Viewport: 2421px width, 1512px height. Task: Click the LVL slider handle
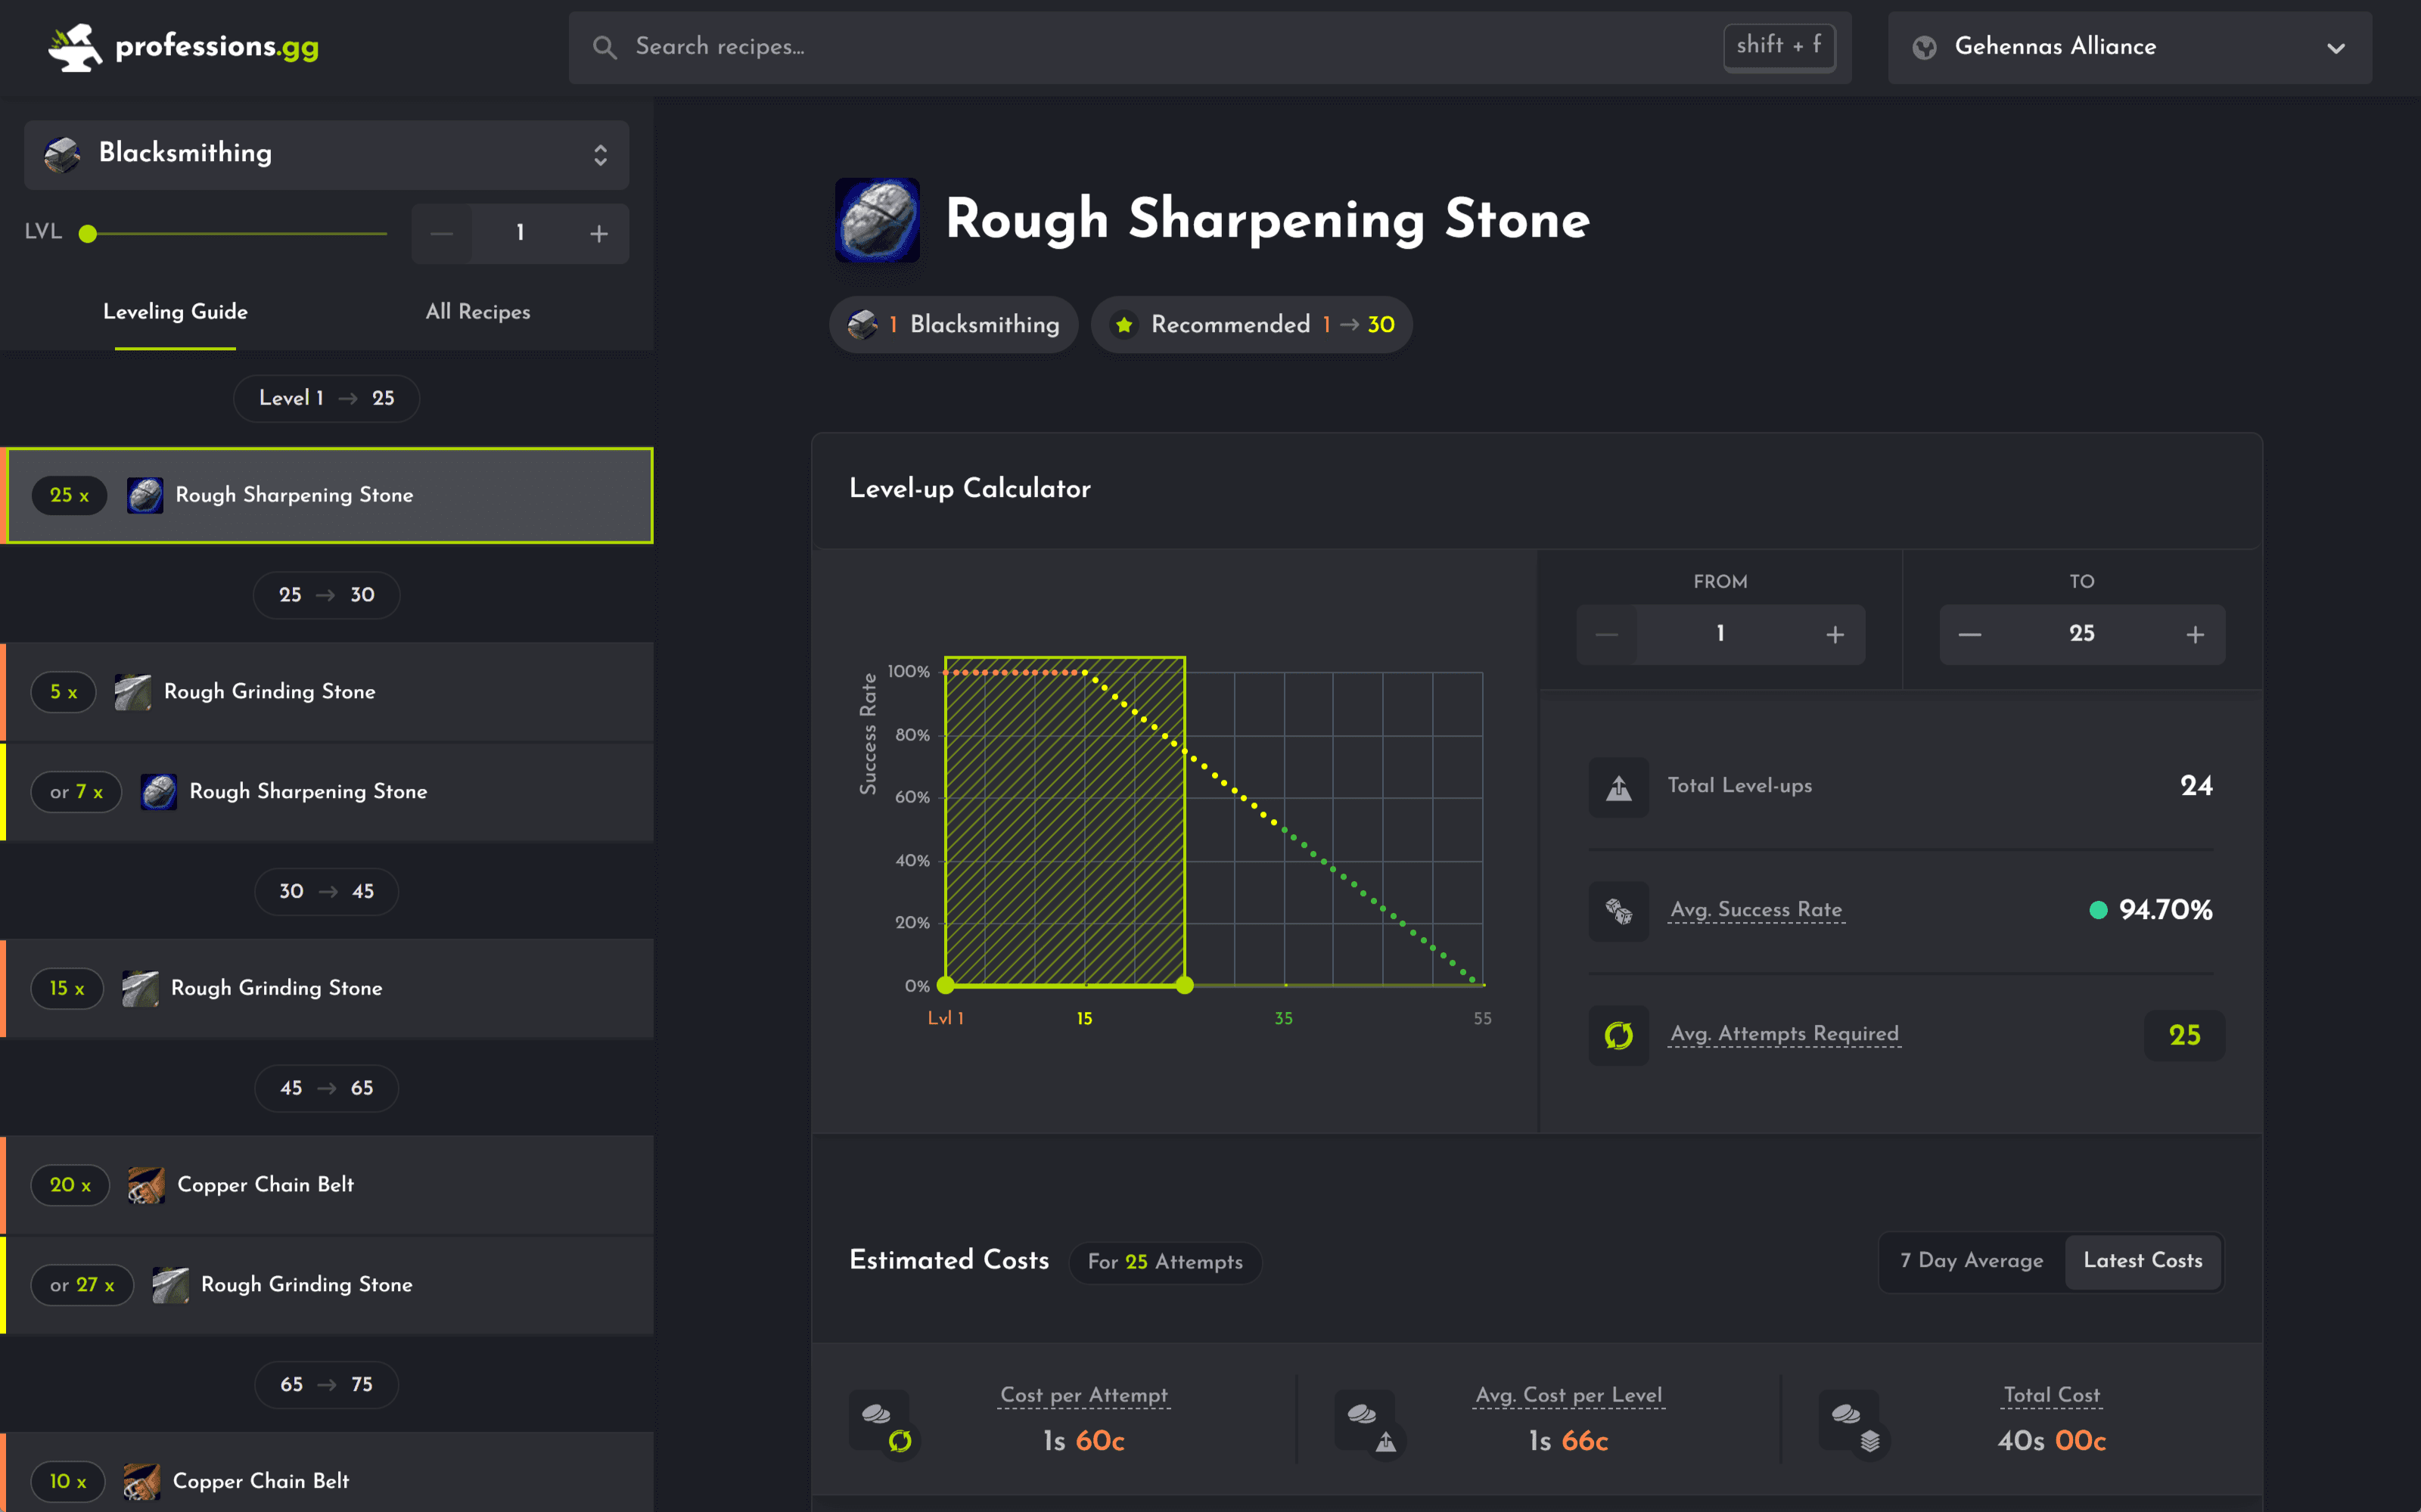(x=88, y=234)
